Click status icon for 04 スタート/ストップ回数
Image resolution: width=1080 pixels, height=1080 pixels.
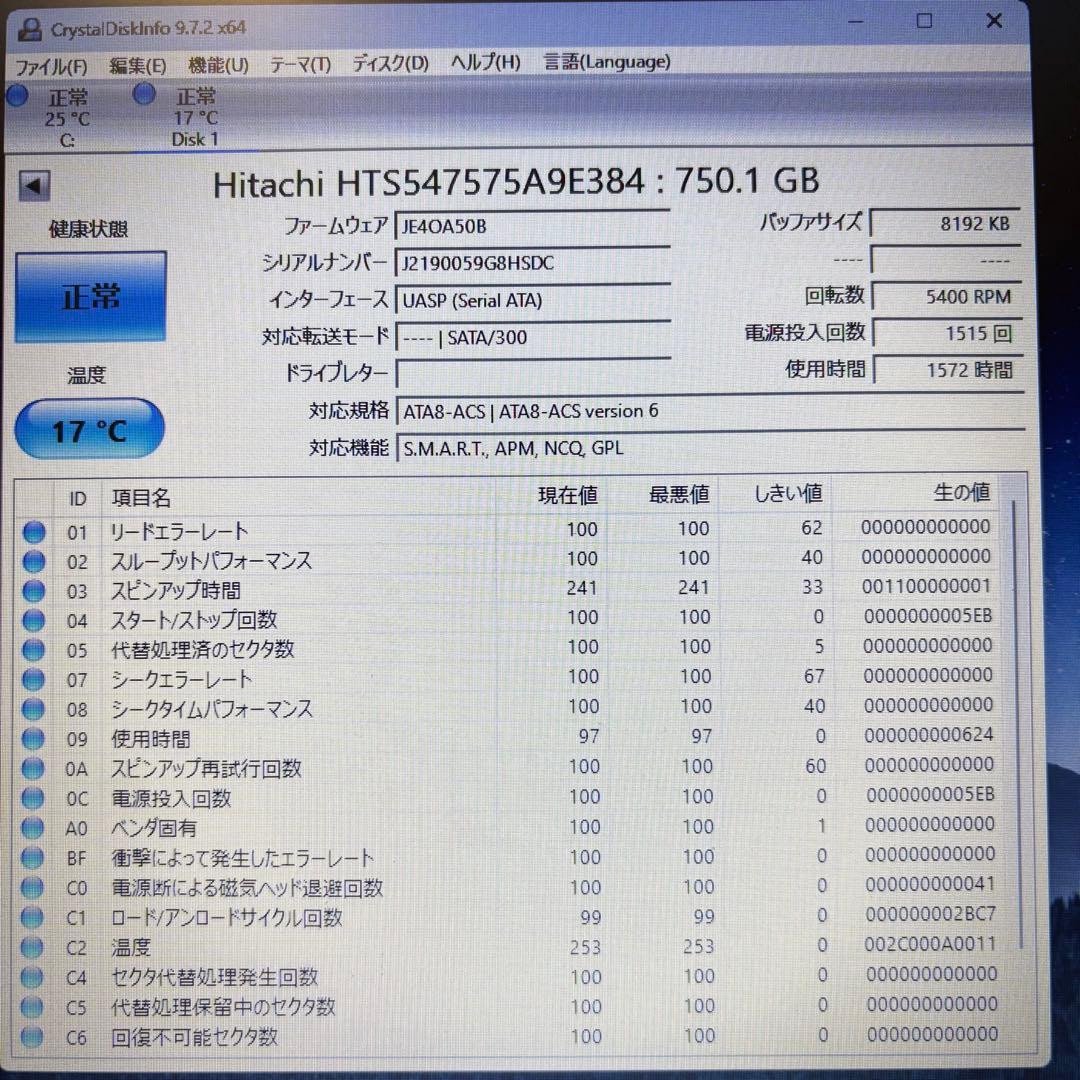tap(34, 621)
